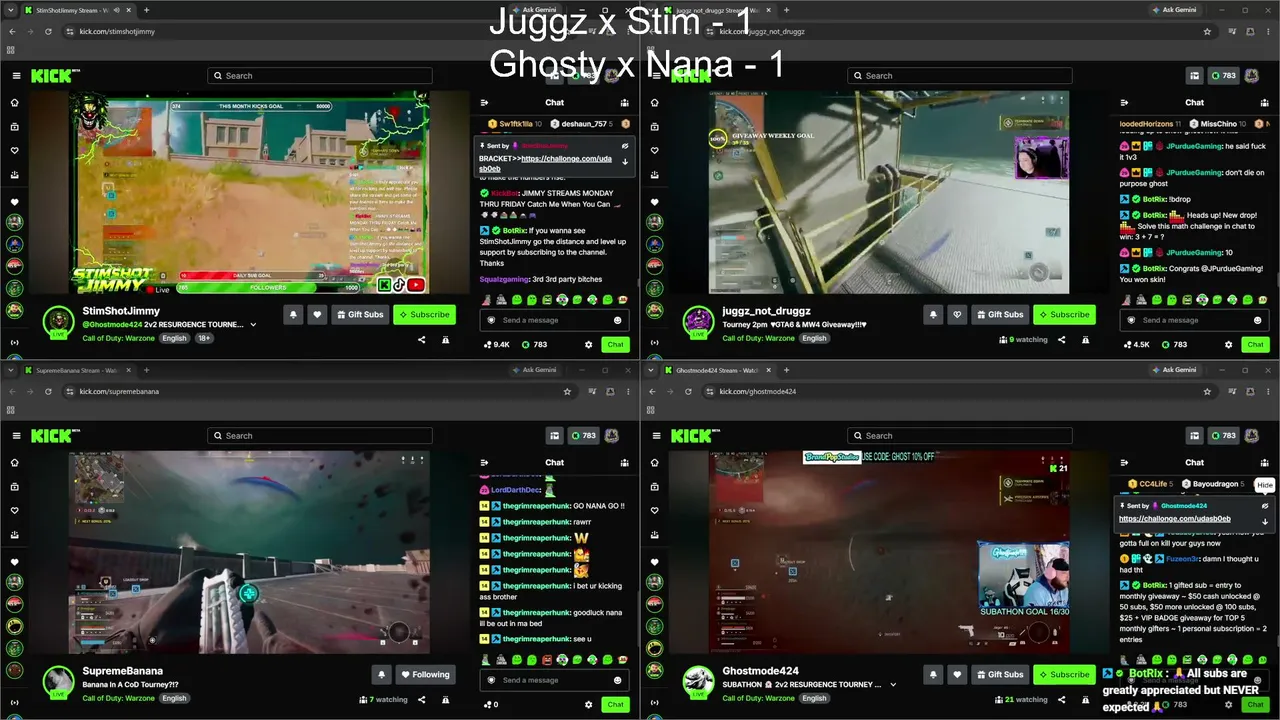This screenshot has width=1280, height=720.
Task: Open chat settings gear in StimShotJimmy chat
Action: pyautogui.click(x=588, y=344)
